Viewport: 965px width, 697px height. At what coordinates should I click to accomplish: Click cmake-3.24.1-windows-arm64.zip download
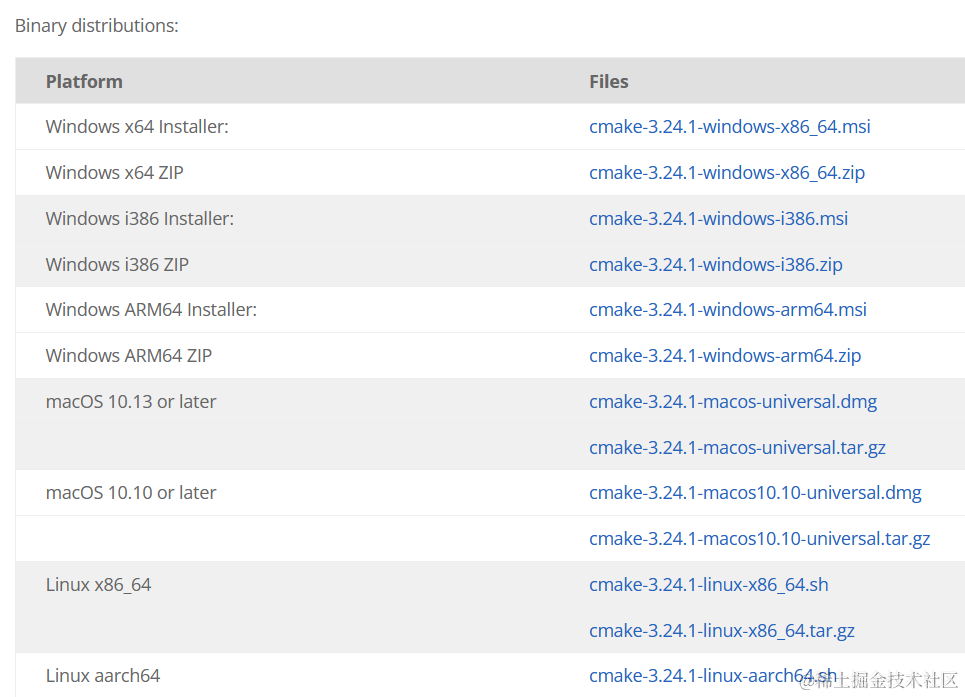(x=725, y=356)
